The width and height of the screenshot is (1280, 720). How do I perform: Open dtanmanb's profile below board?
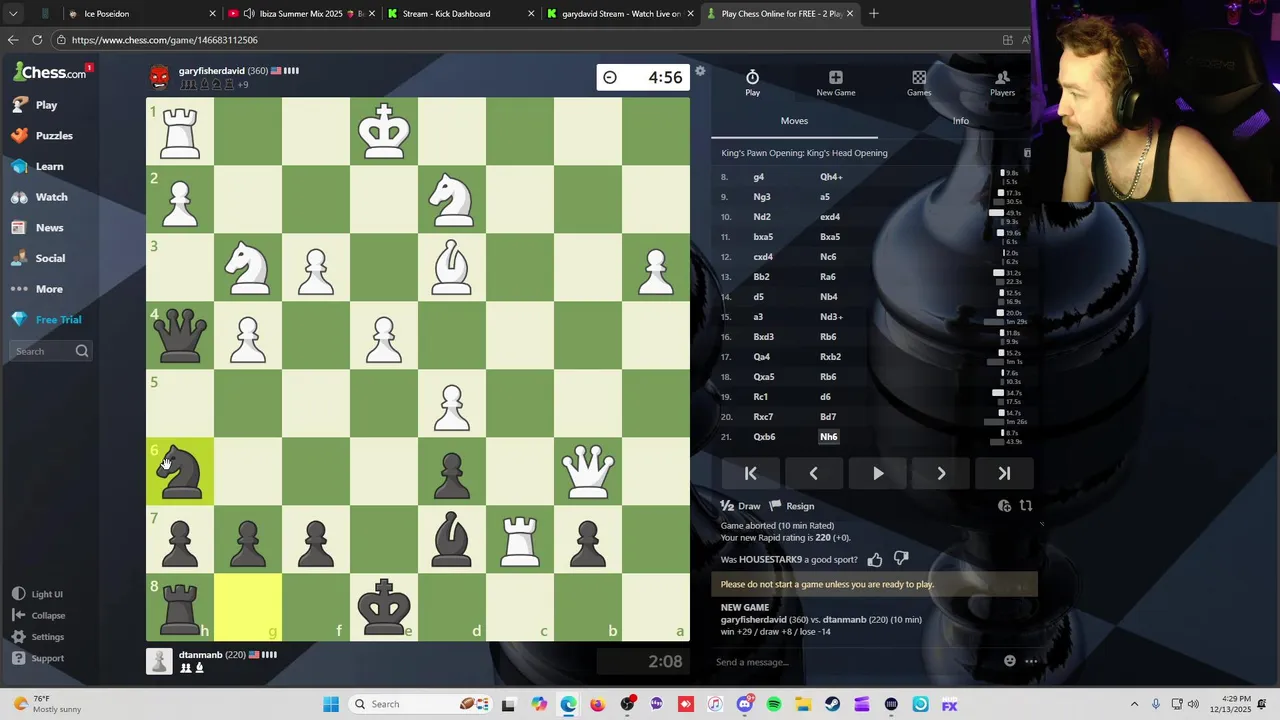(200, 655)
